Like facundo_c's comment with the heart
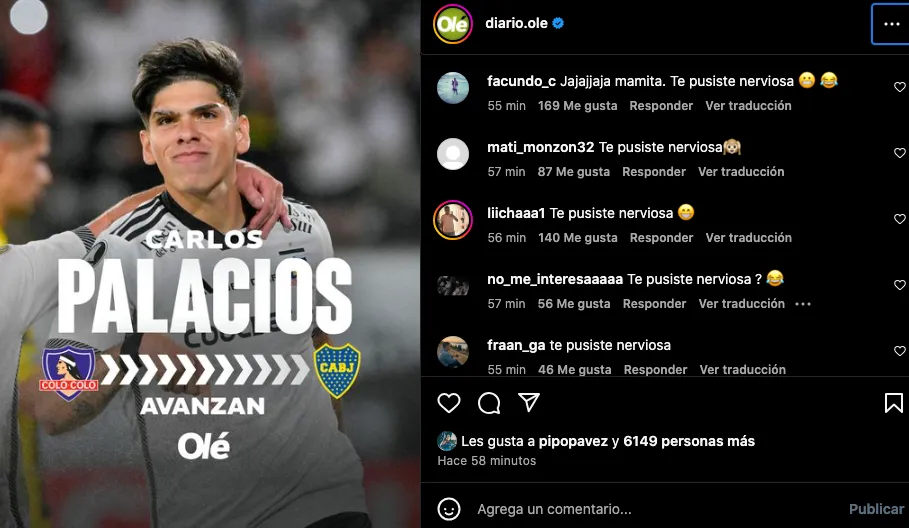This screenshot has height=528, width=909. [x=899, y=87]
